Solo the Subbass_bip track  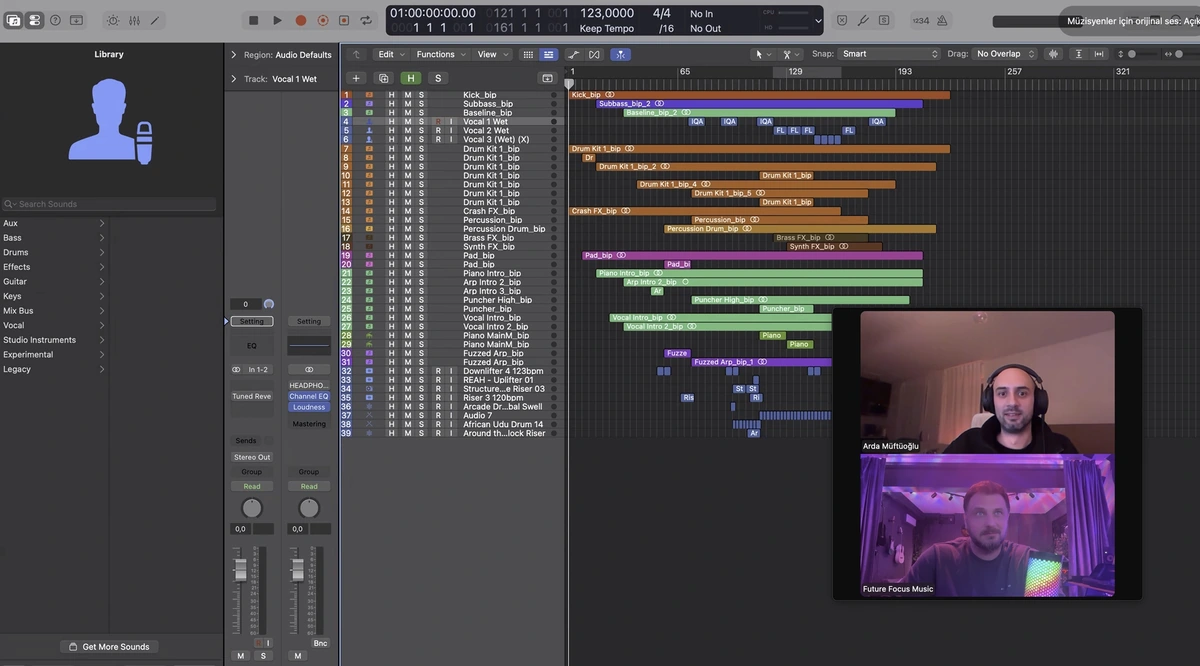pyautogui.click(x=421, y=104)
